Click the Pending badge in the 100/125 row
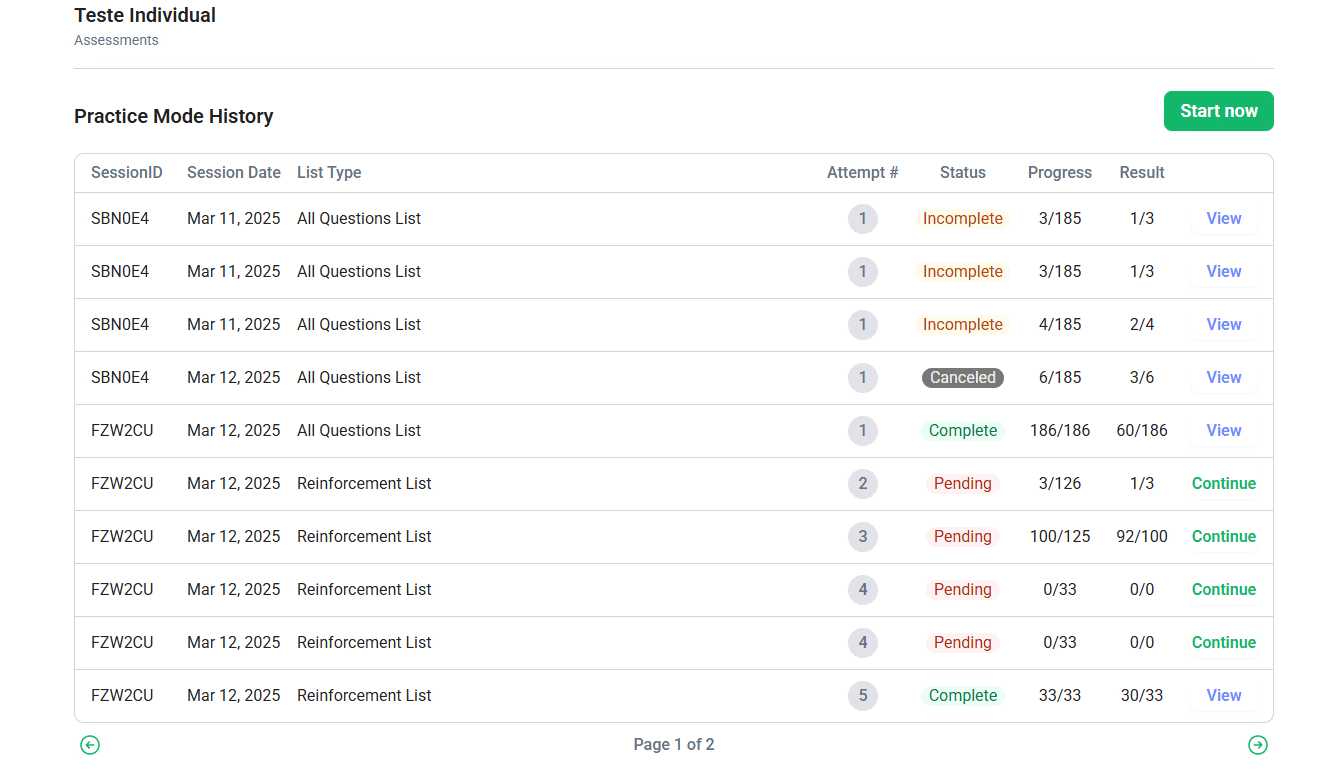Viewport: 1341px width, 776px height. (x=963, y=537)
